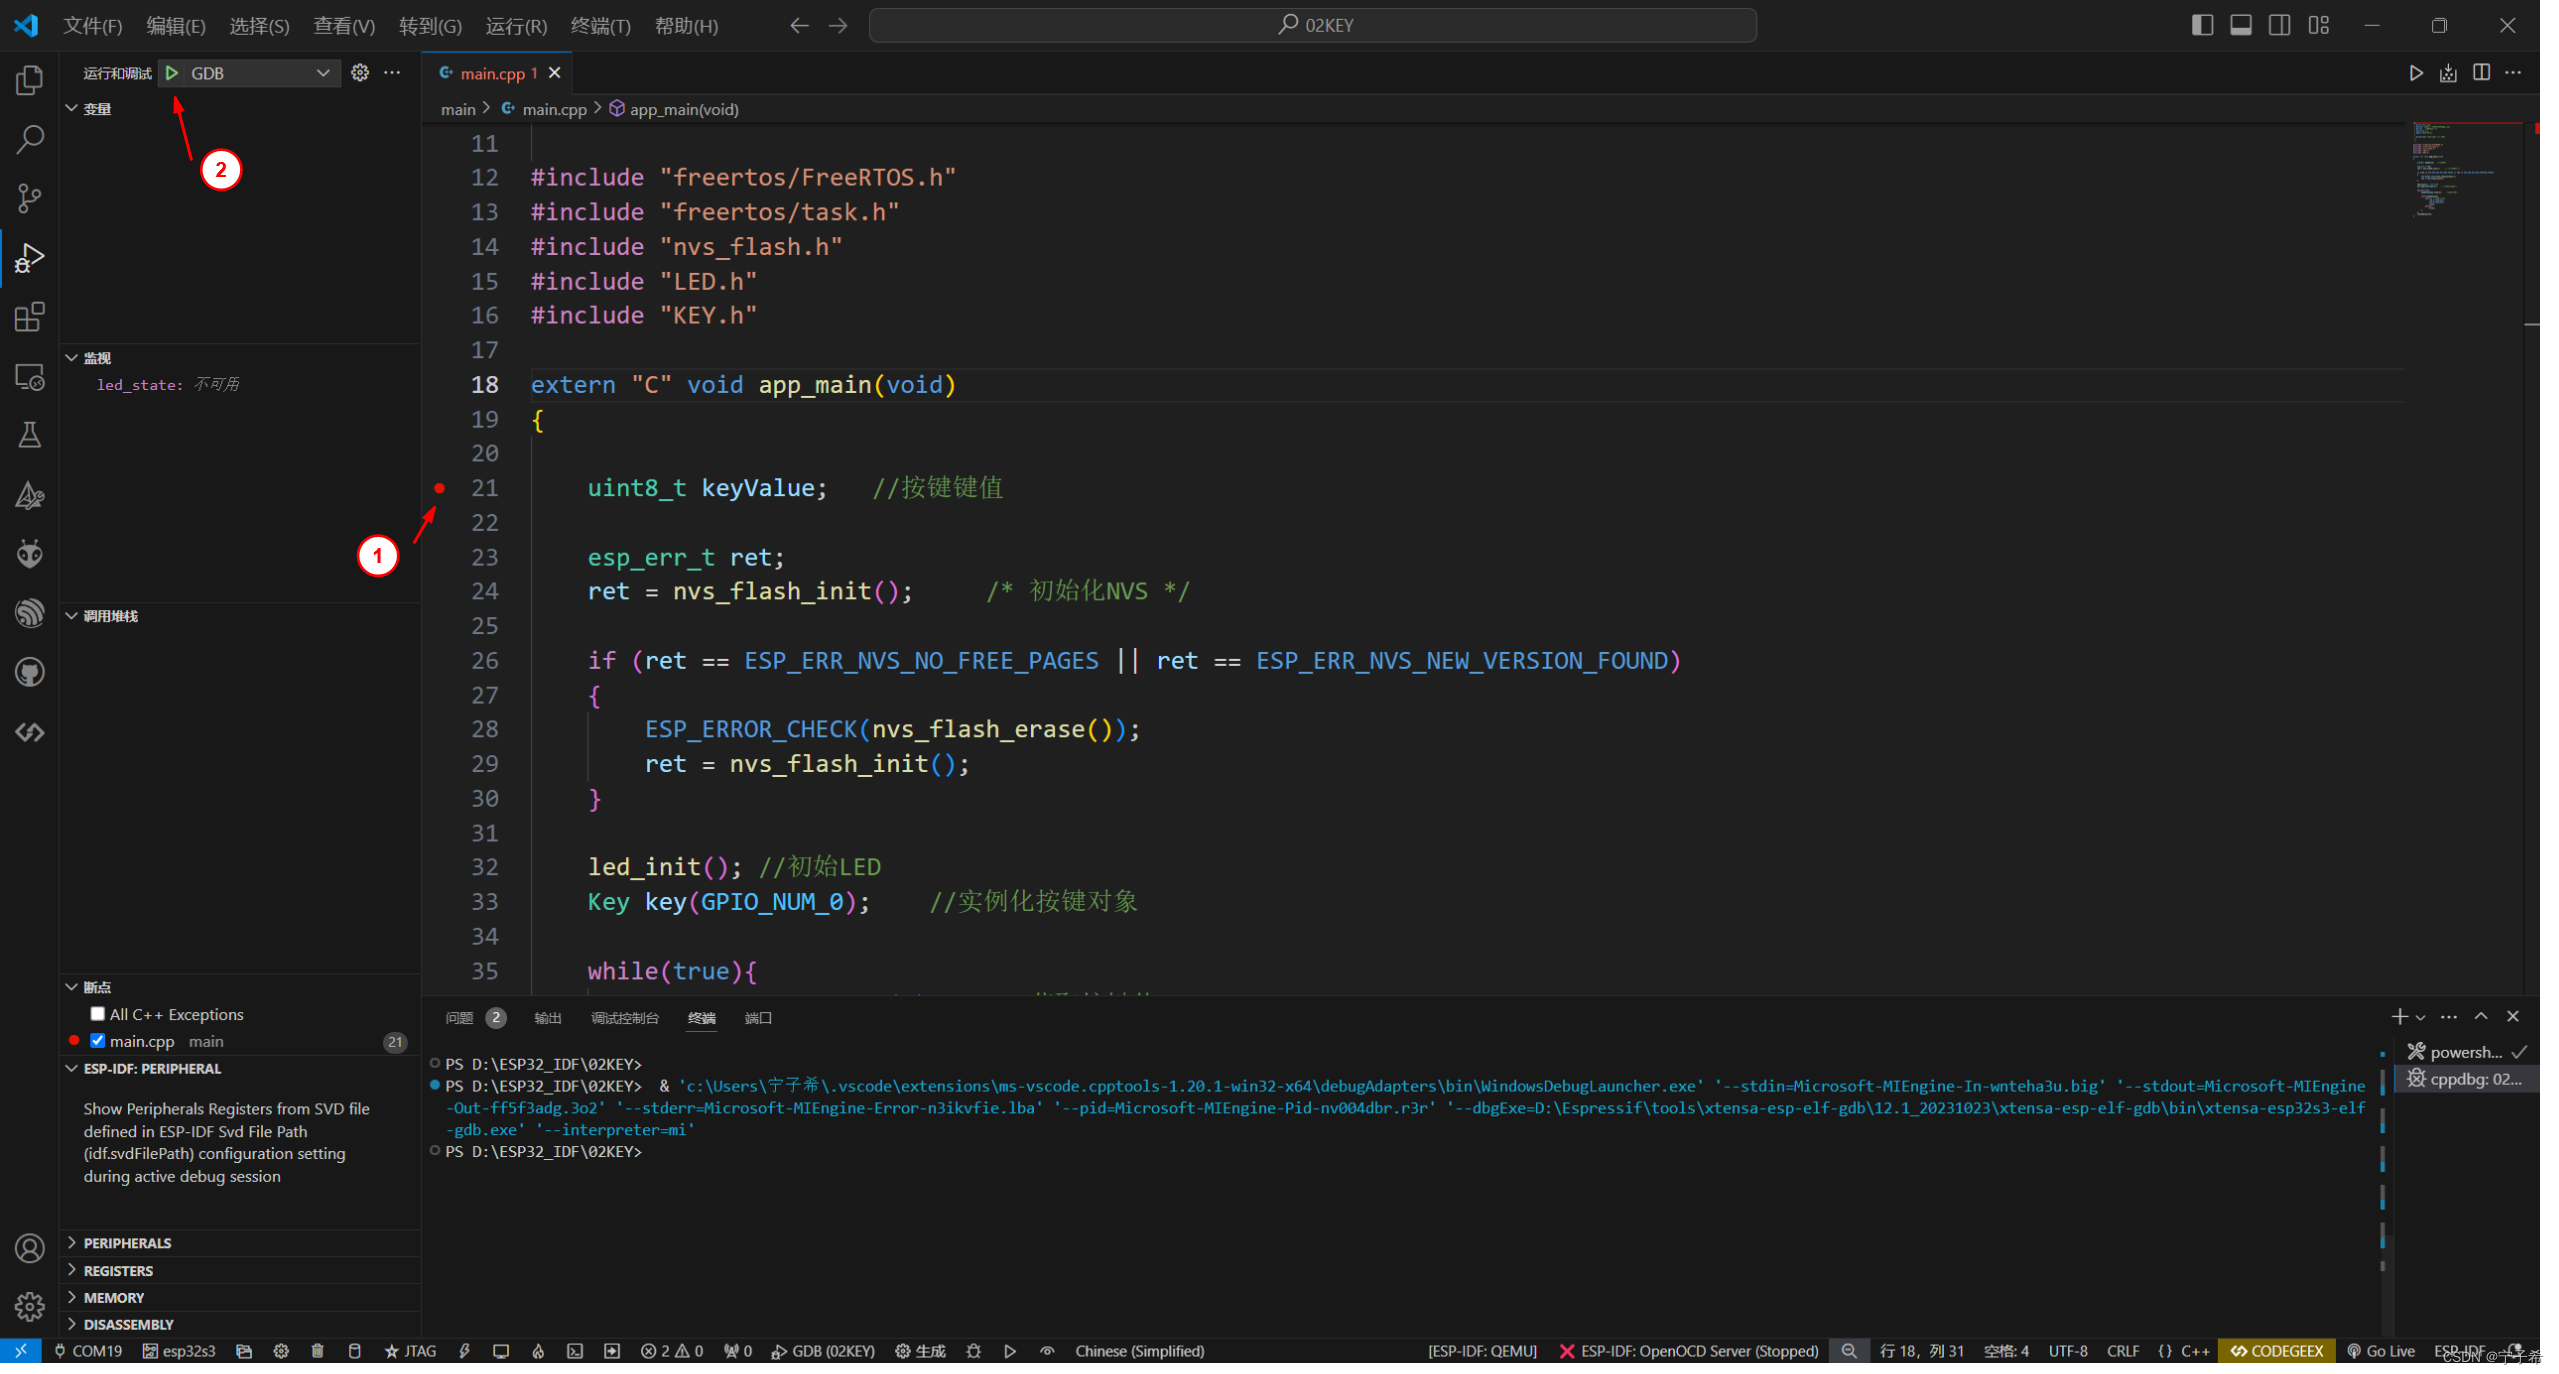Toggle the breakpoint dot on line 21
Screen dimensions: 2559x1374
click(440, 488)
